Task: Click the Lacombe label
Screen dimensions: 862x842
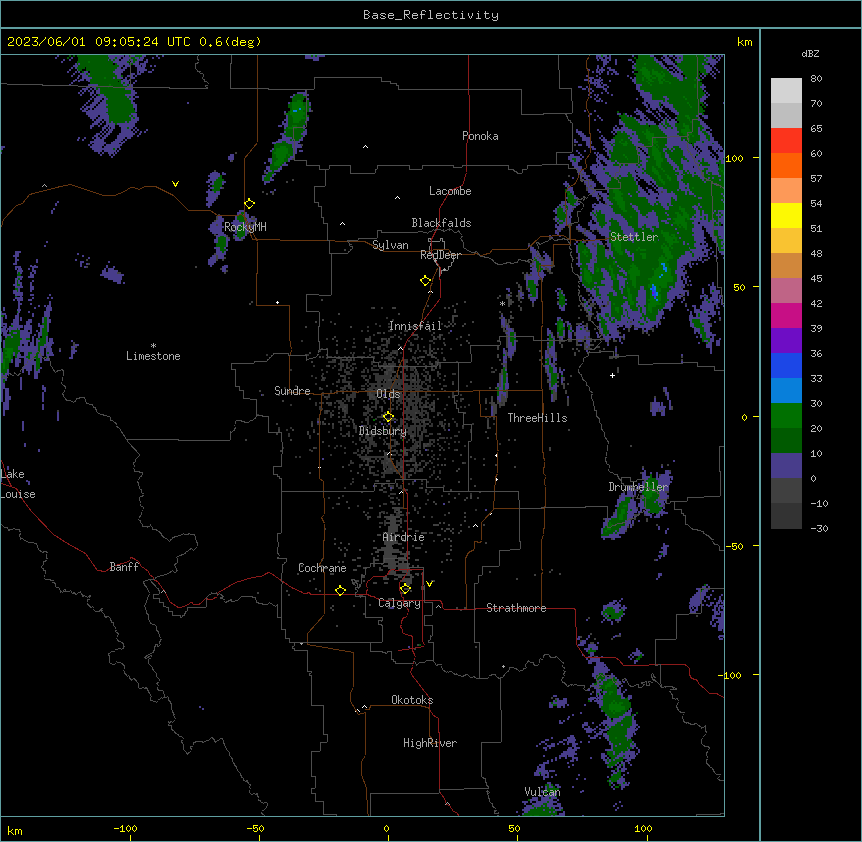Action: (x=450, y=191)
